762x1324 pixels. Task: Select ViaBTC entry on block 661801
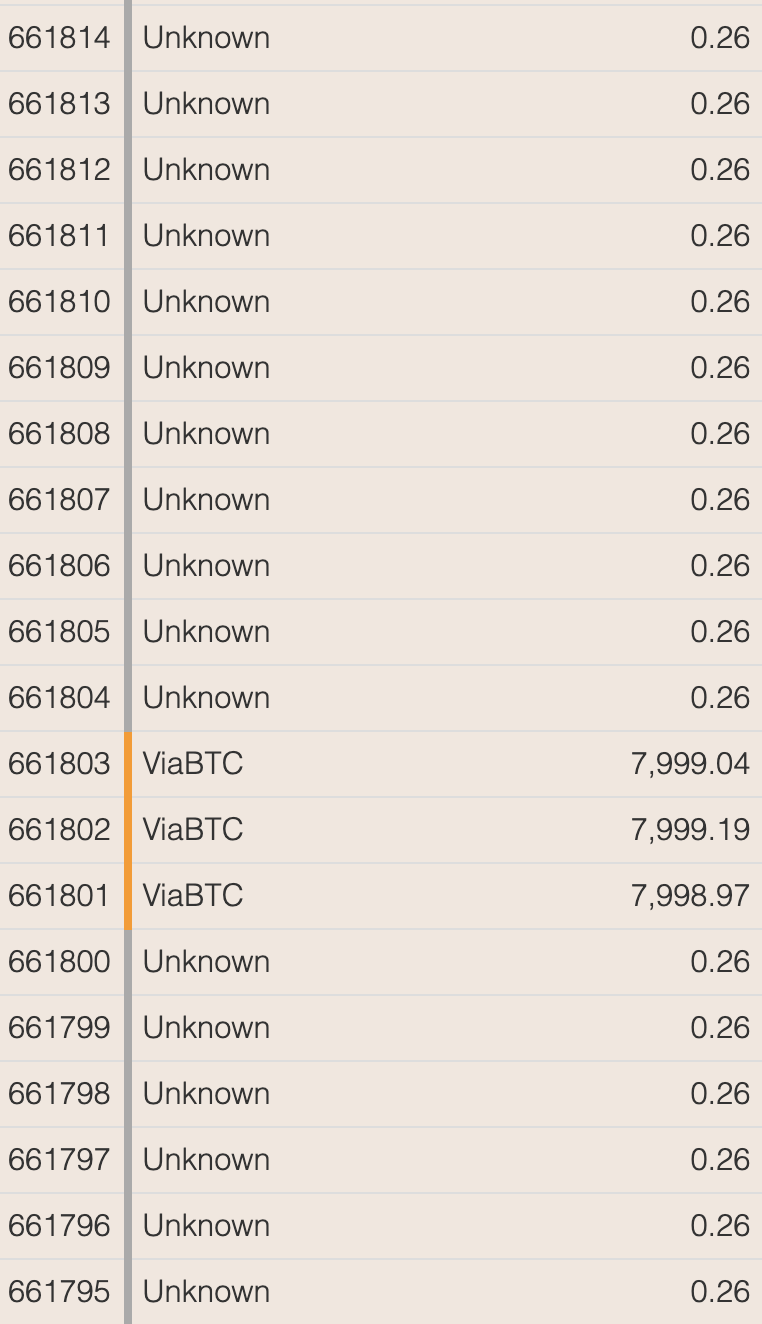click(x=193, y=896)
